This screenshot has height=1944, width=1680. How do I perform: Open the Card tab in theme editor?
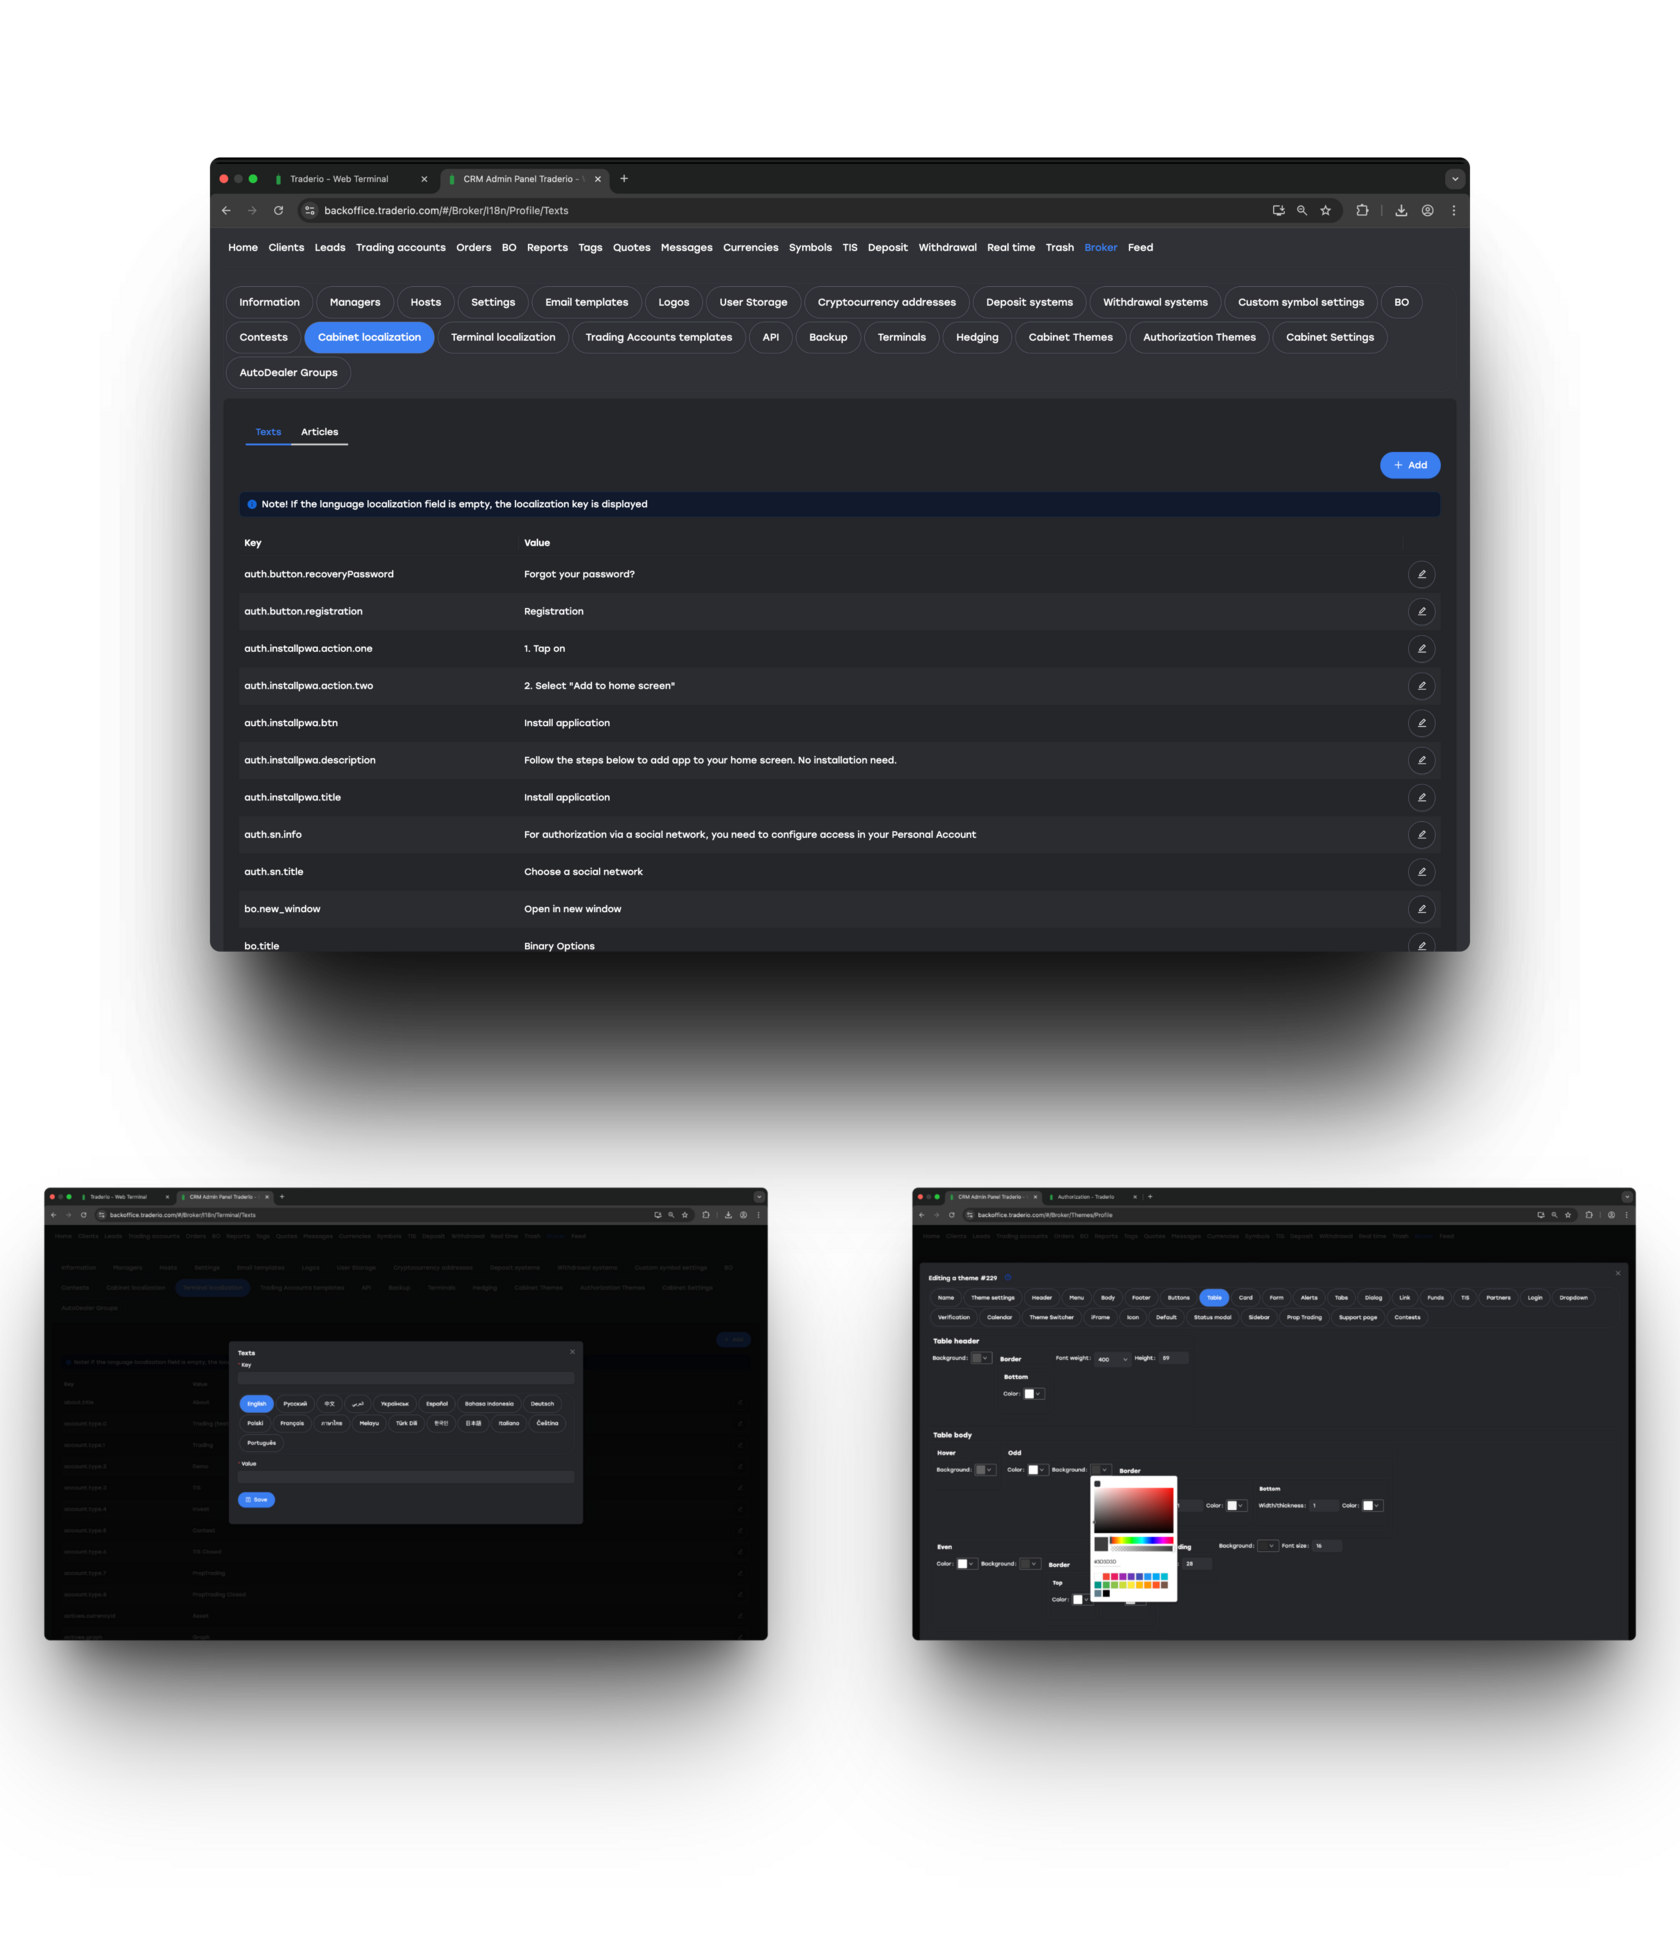pyautogui.click(x=1245, y=1298)
